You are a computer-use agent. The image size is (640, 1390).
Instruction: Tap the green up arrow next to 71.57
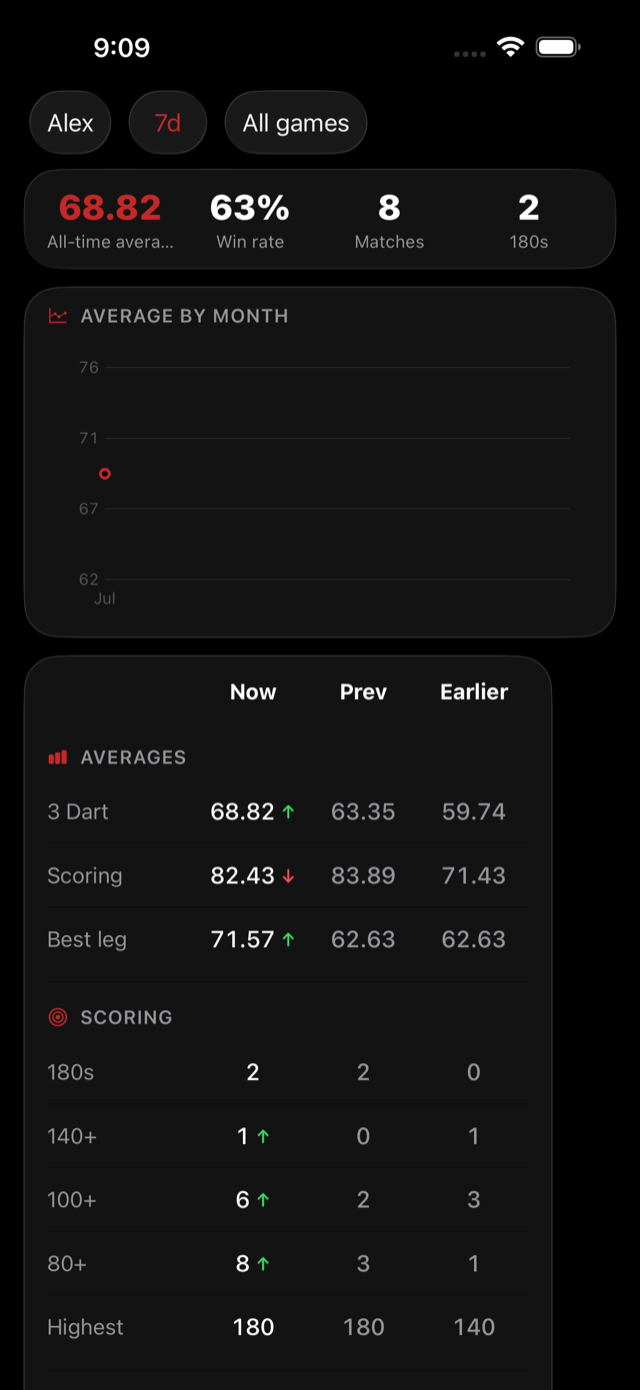pyautogui.click(x=288, y=940)
